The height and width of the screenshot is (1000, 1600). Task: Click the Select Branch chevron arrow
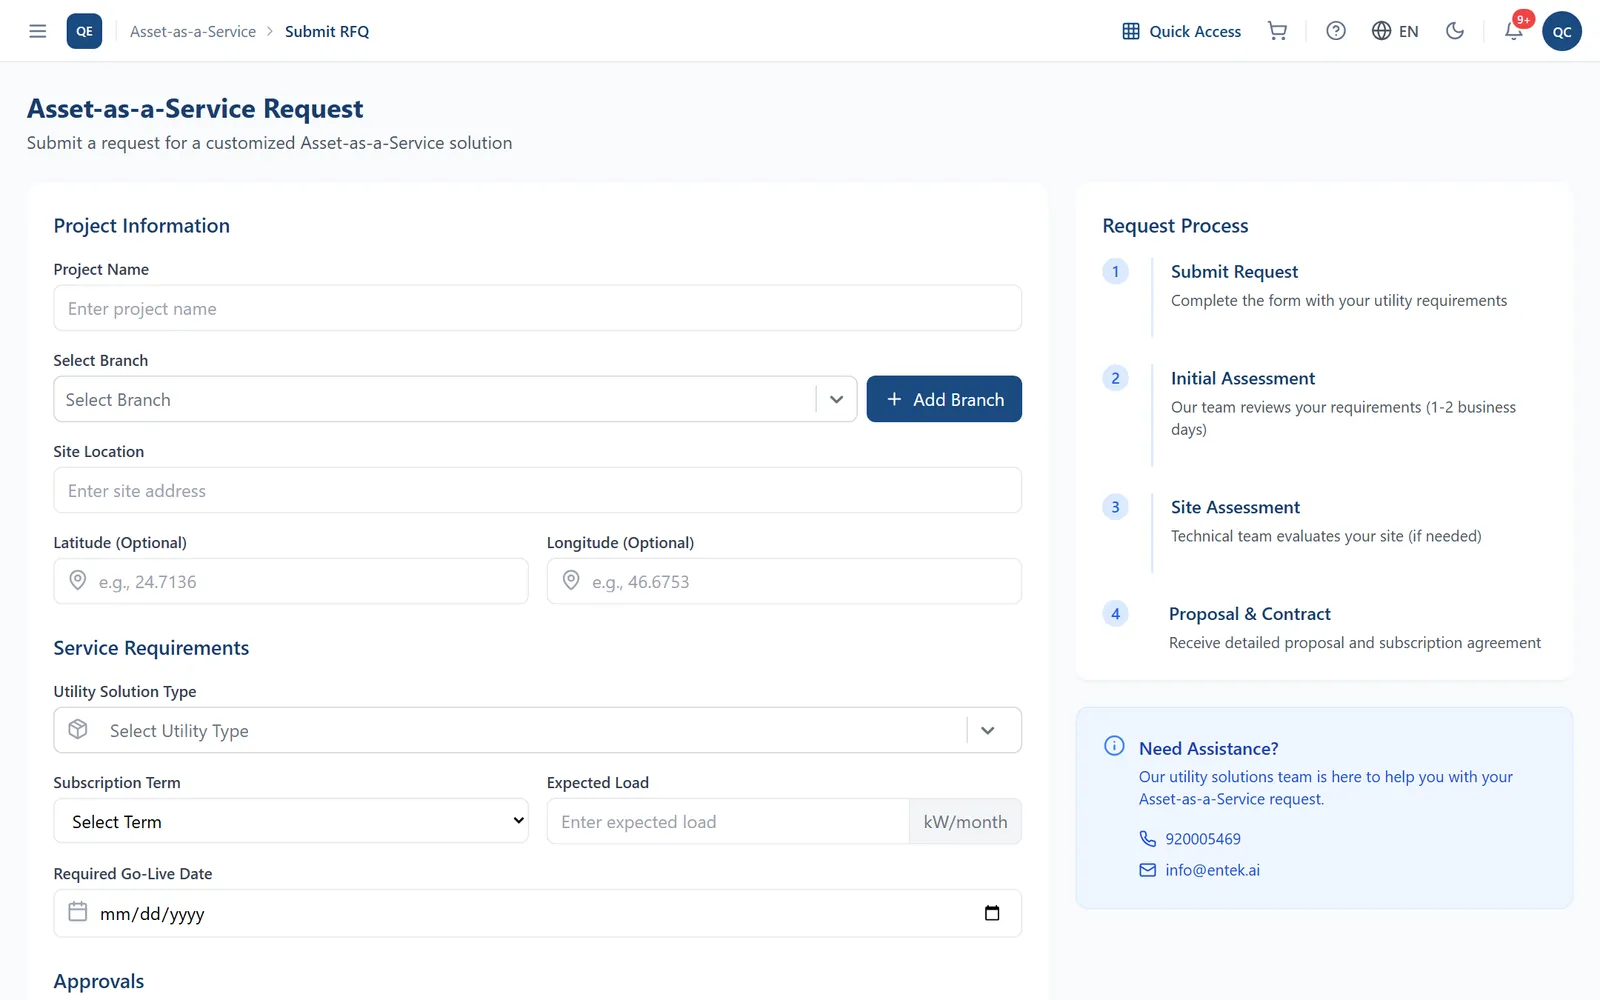(x=837, y=399)
